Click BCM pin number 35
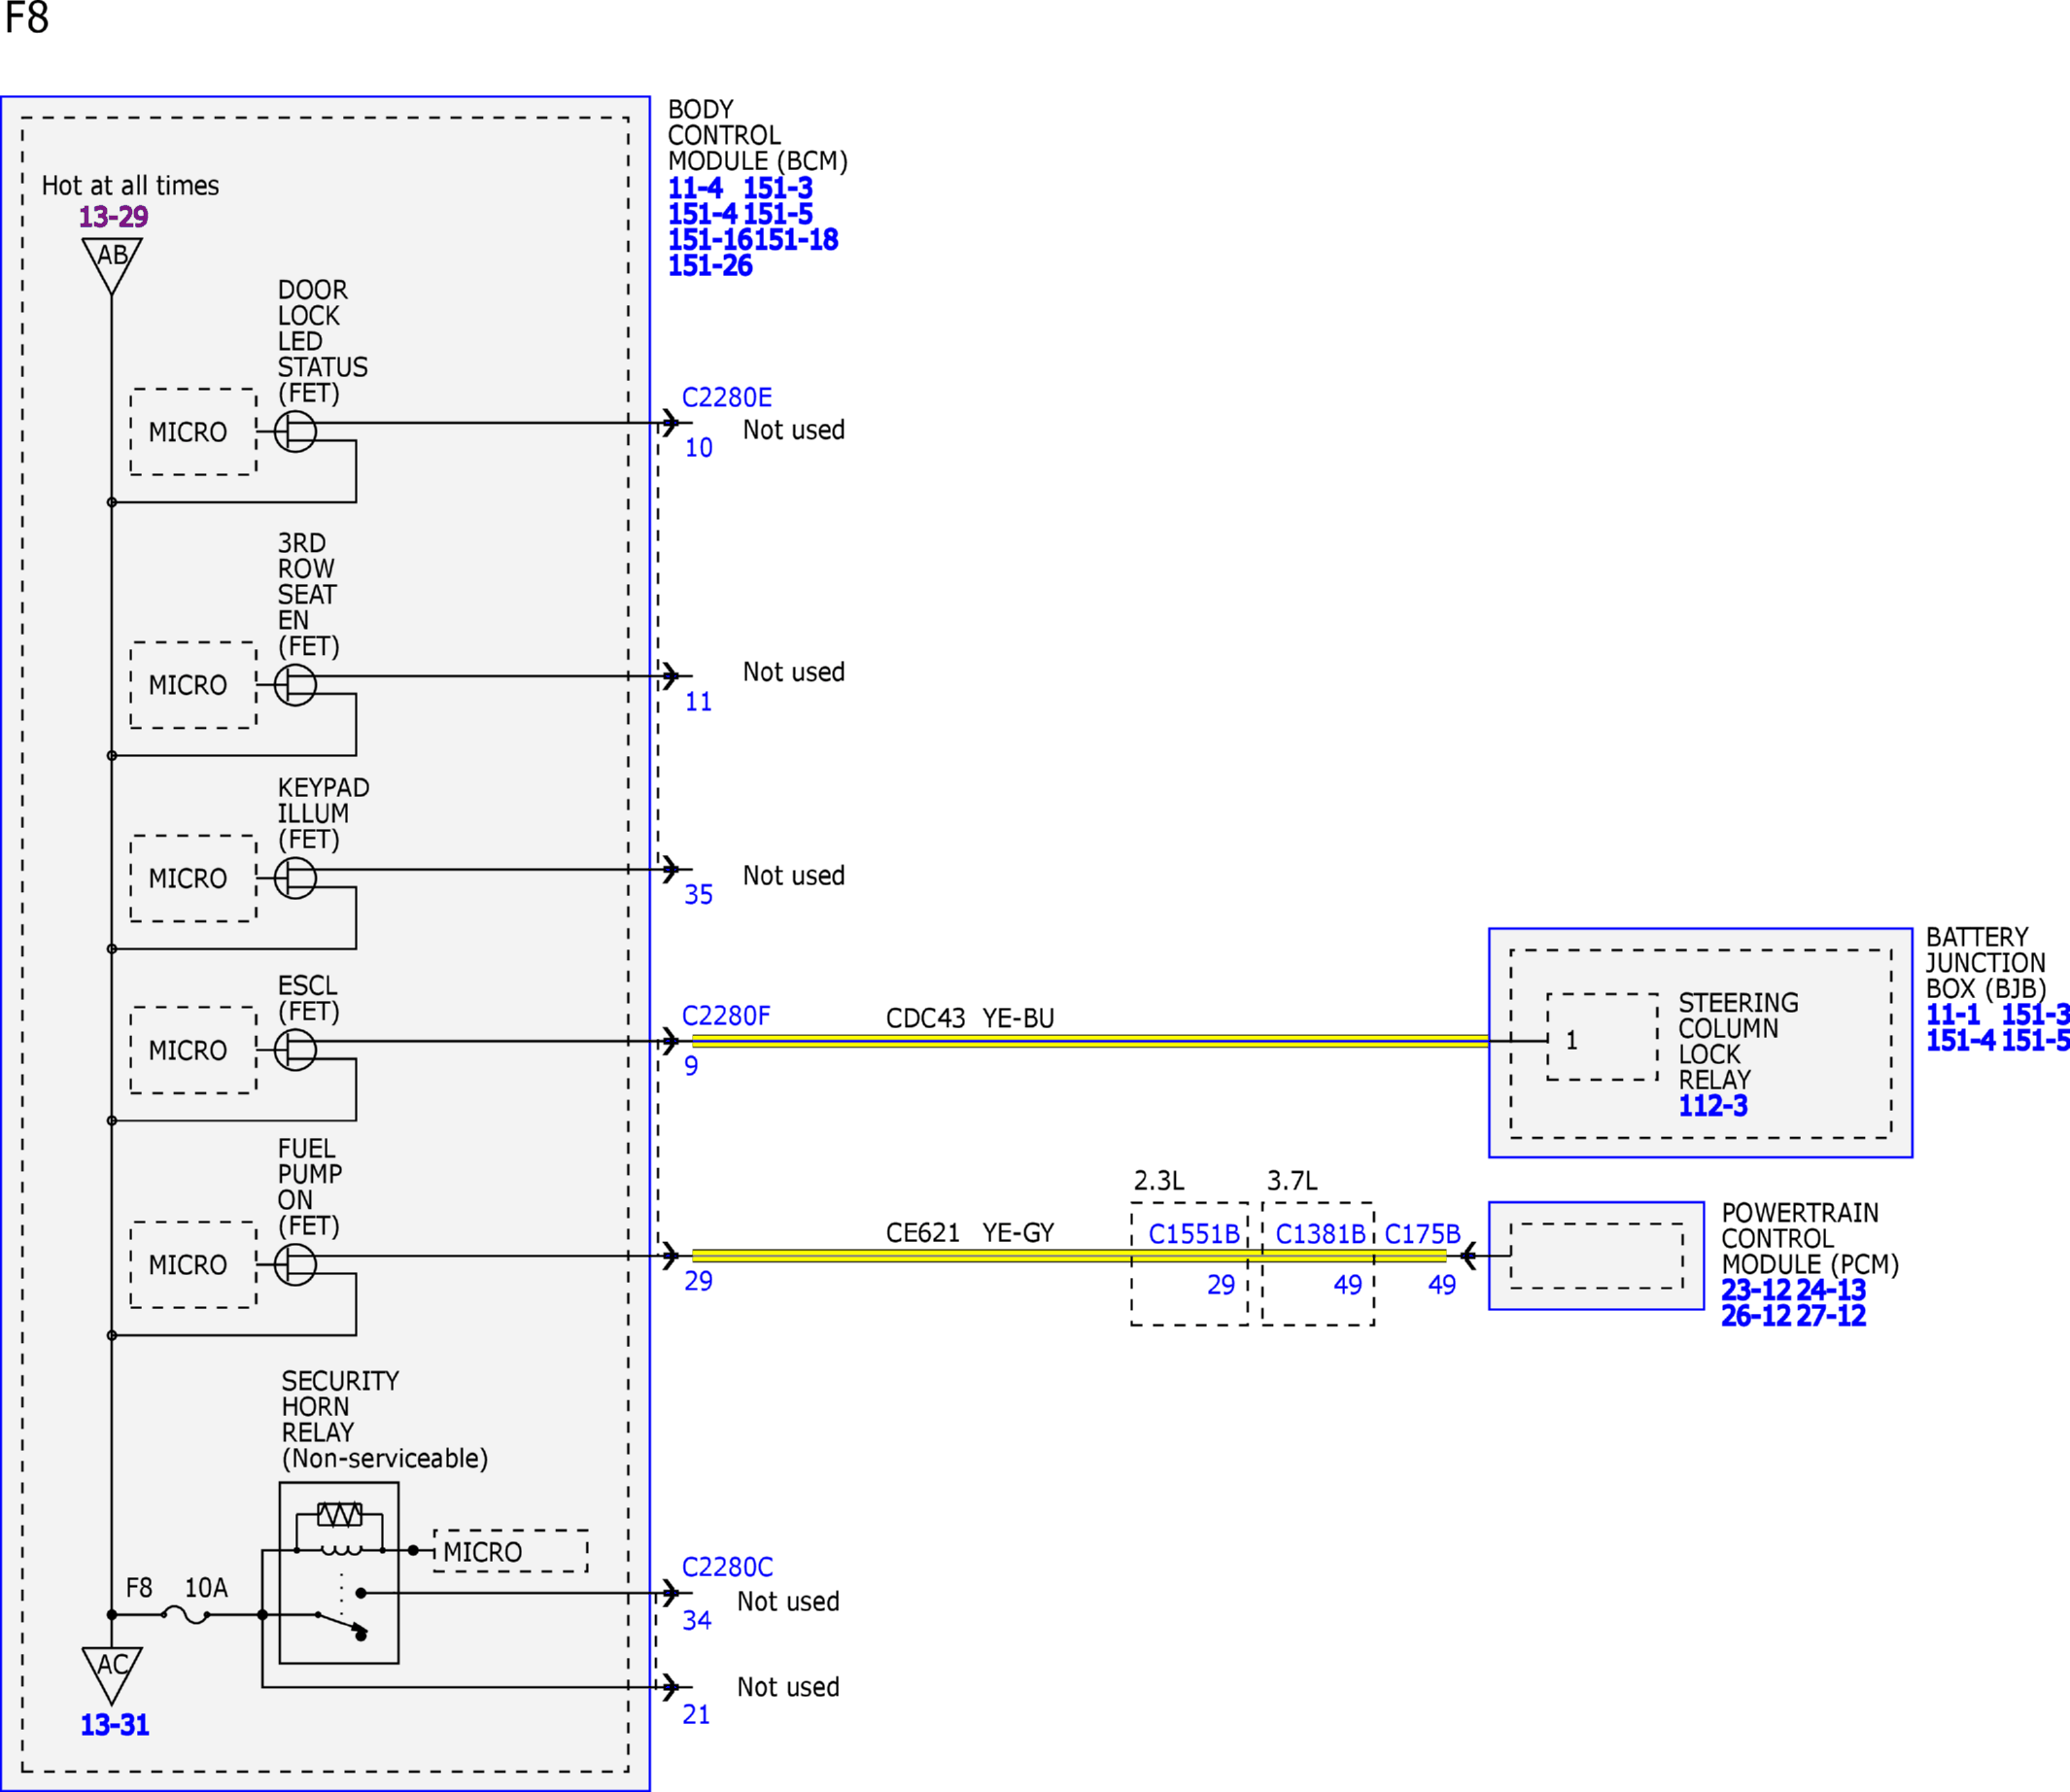 (698, 895)
